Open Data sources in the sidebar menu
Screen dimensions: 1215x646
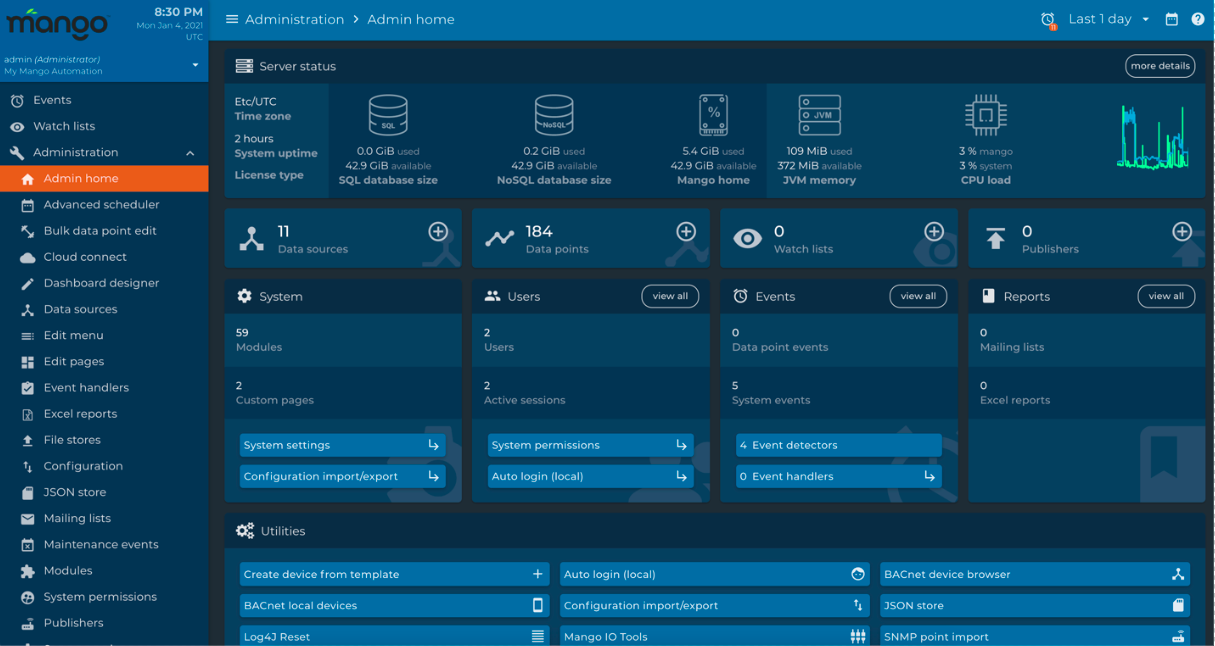(104, 309)
